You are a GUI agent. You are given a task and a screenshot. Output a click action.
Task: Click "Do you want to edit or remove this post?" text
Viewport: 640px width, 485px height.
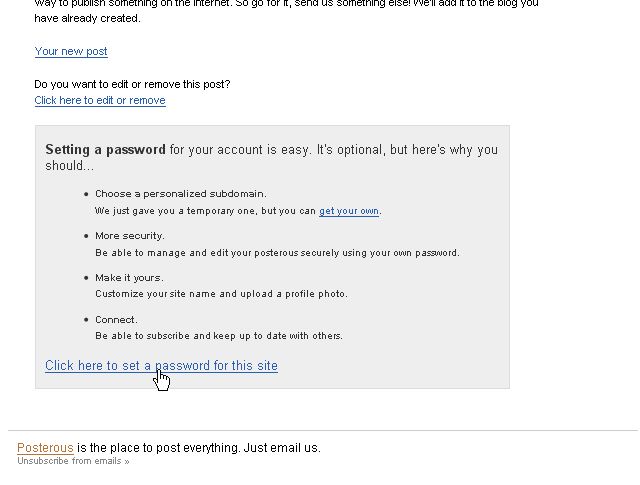tap(132, 85)
